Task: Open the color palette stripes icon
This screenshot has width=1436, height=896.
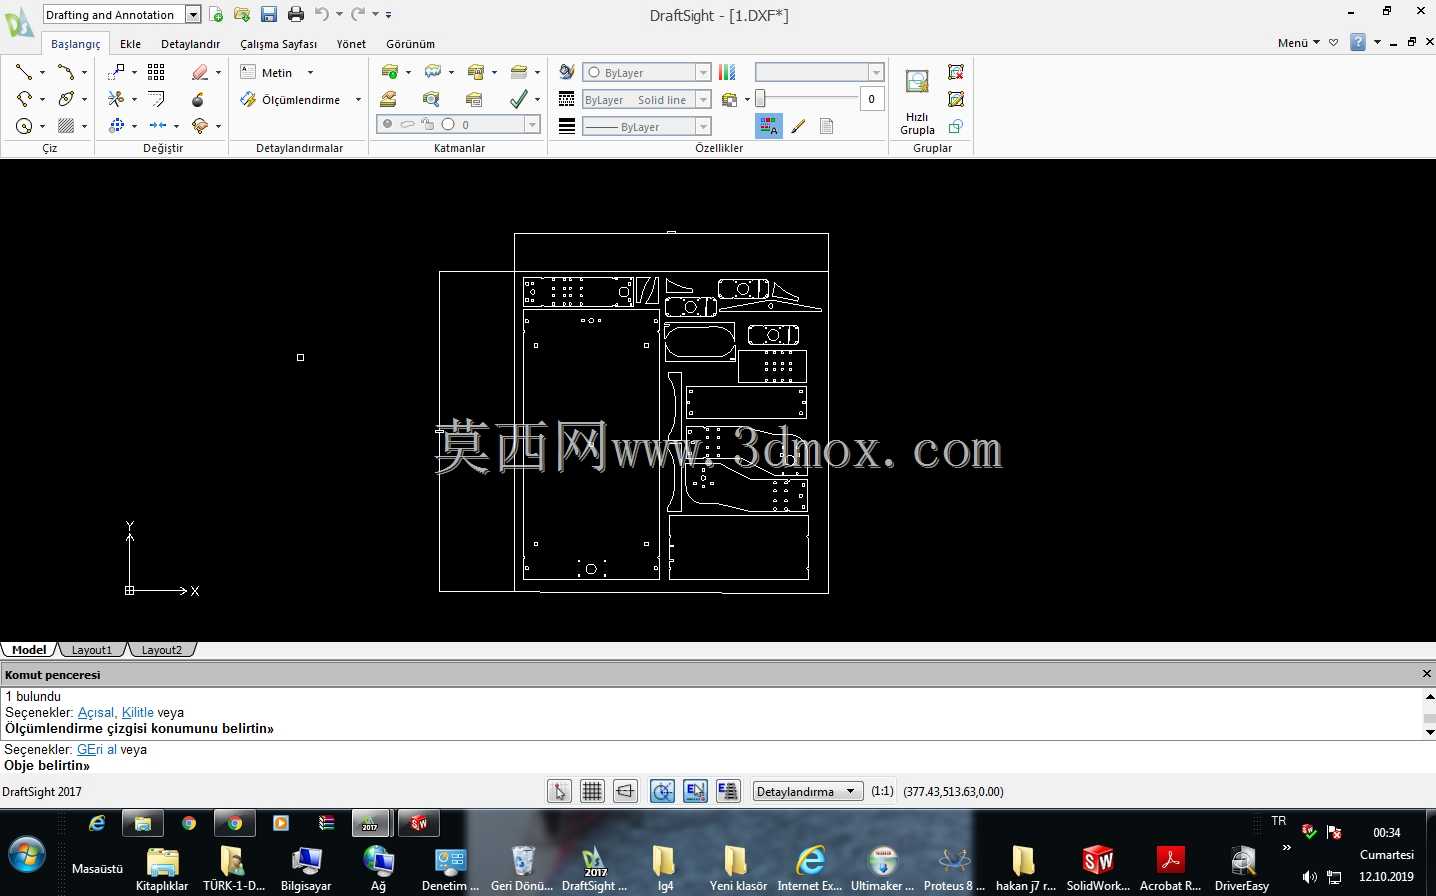Action: (727, 72)
